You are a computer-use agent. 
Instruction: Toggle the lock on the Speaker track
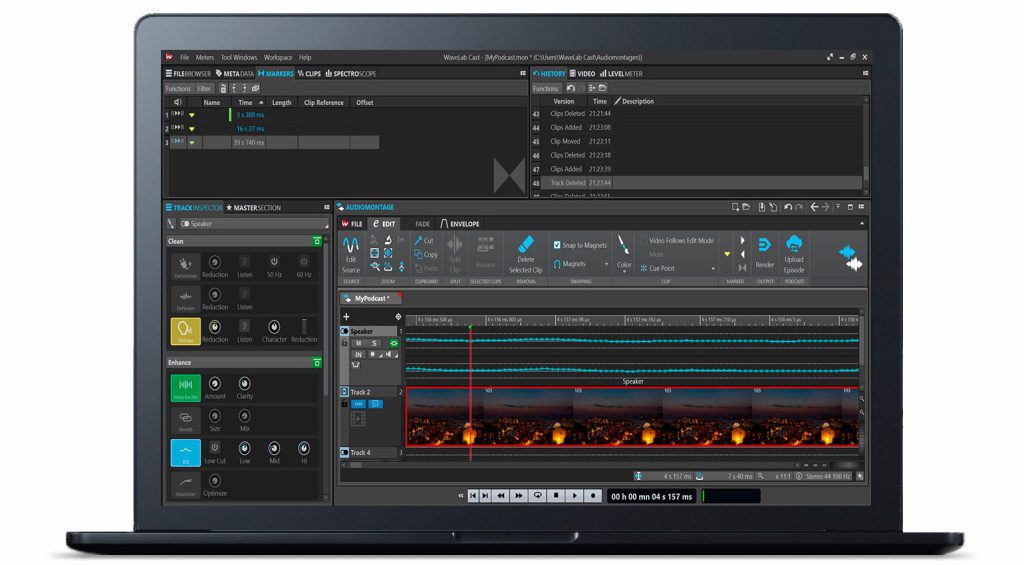345,343
